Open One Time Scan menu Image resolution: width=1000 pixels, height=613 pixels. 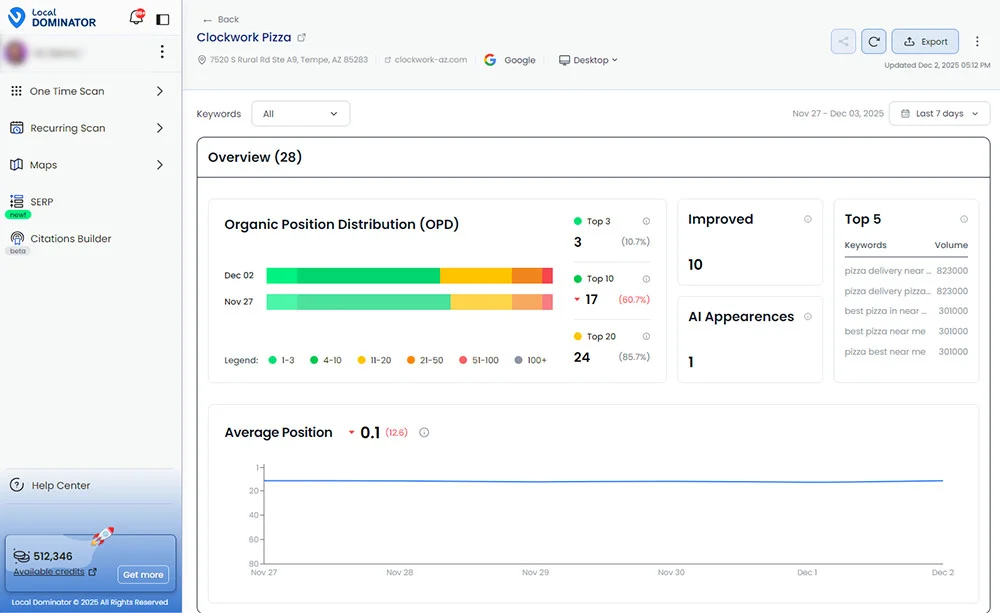click(x=66, y=91)
